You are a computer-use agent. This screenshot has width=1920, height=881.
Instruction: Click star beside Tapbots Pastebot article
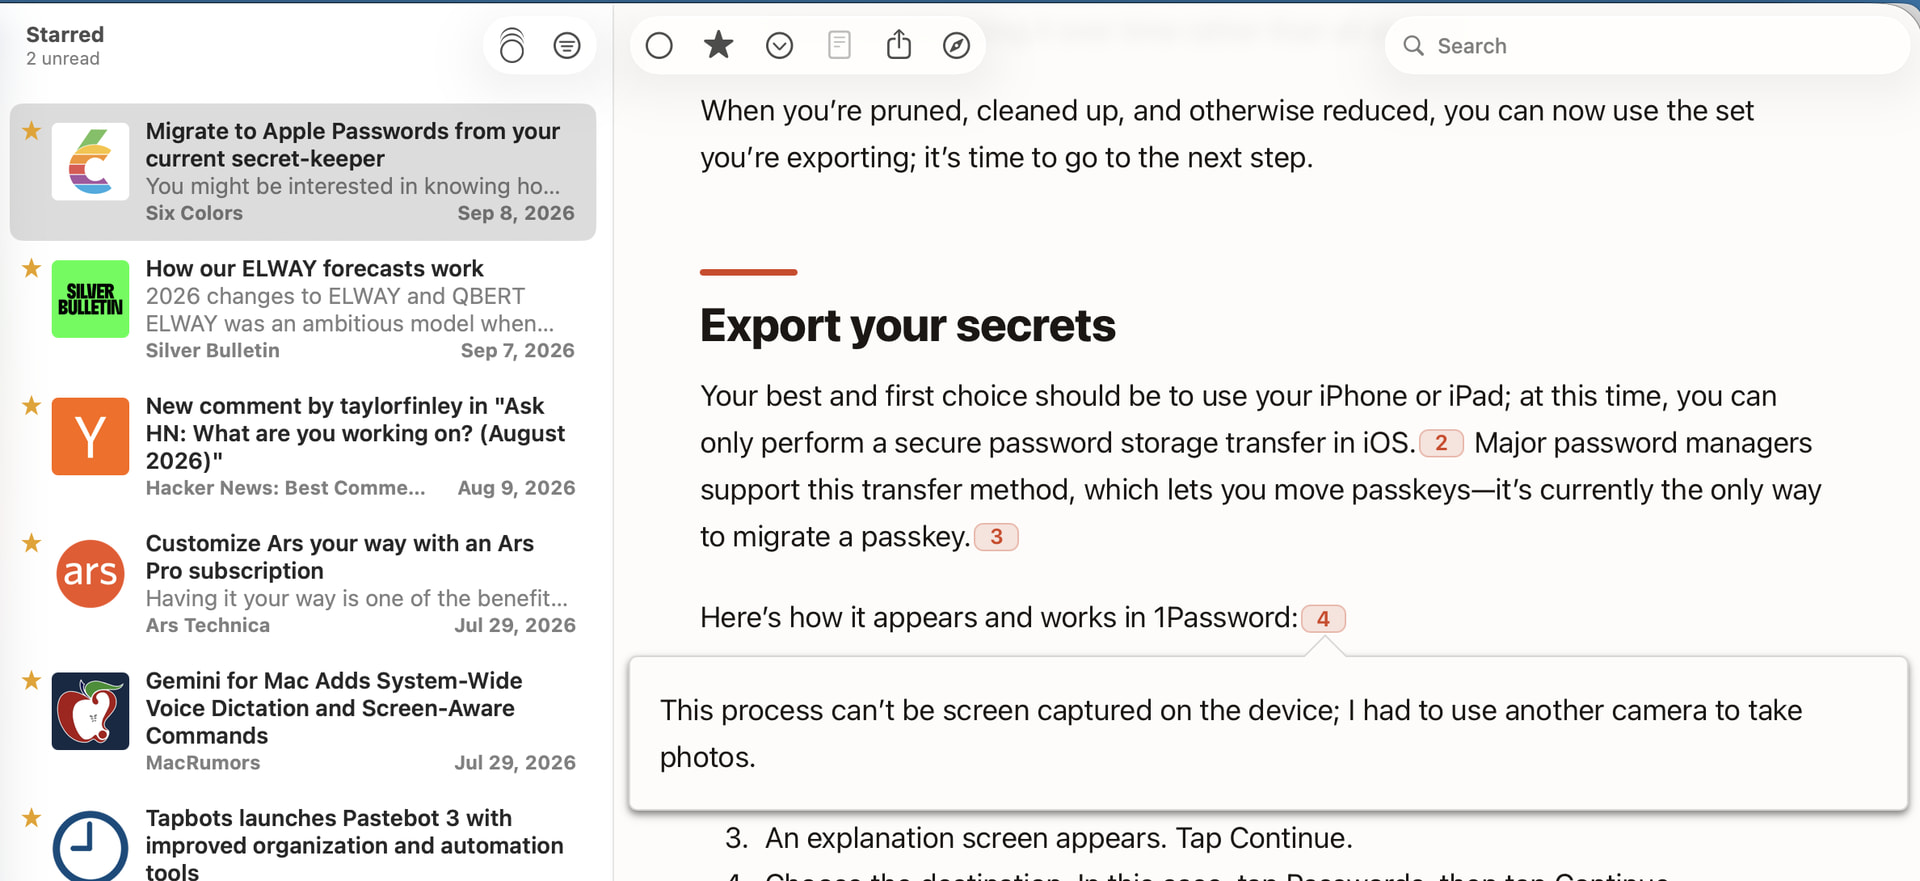(x=32, y=818)
